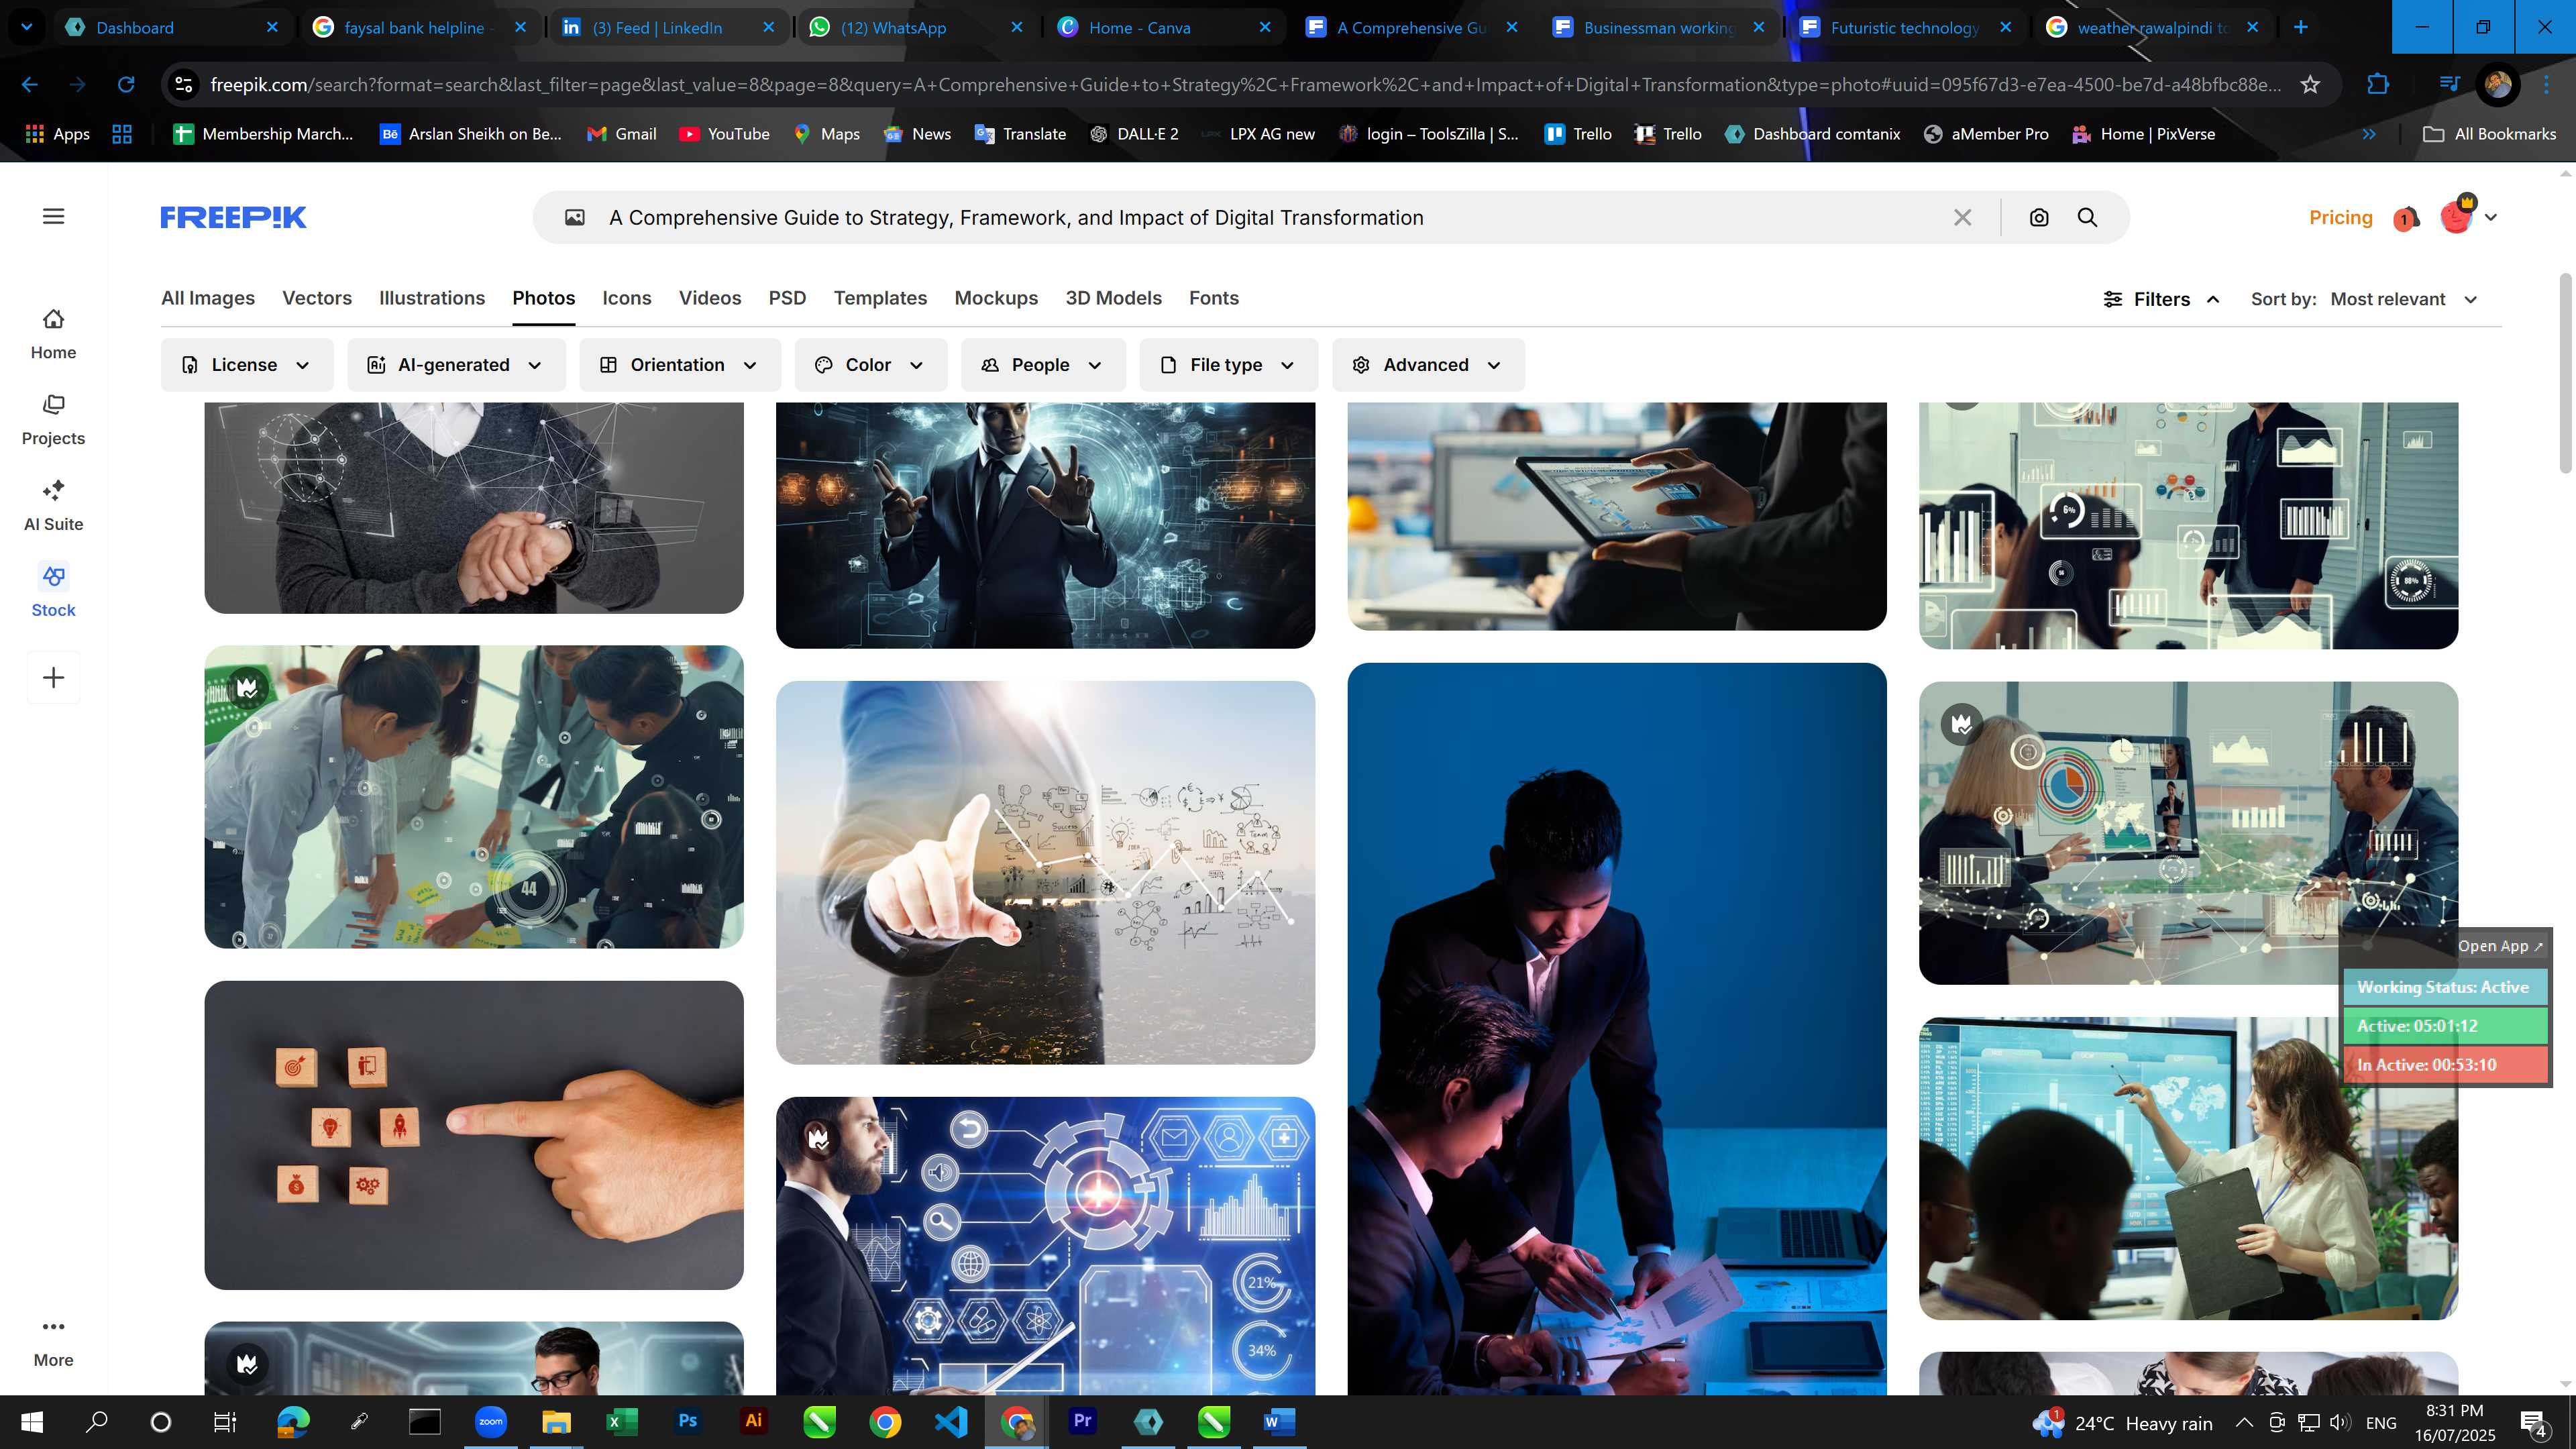Open the DALL·E 2 bookmark
This screenshot has width=2576, height=1449.
click(1134, 134)
